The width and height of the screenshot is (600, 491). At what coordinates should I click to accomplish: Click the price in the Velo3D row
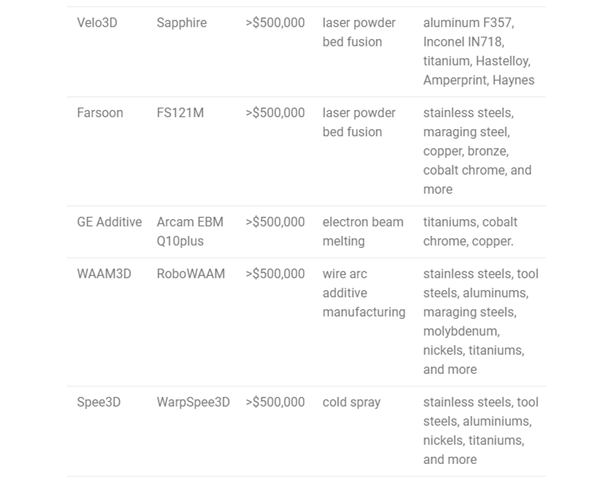pyautogui.click(x=275, y=23)
